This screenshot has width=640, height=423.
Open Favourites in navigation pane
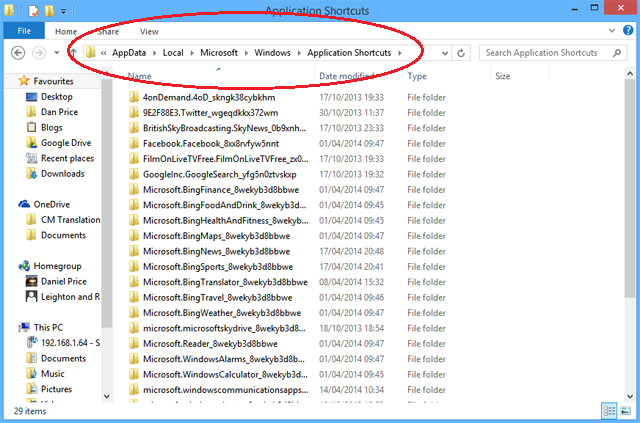point(53,81)
